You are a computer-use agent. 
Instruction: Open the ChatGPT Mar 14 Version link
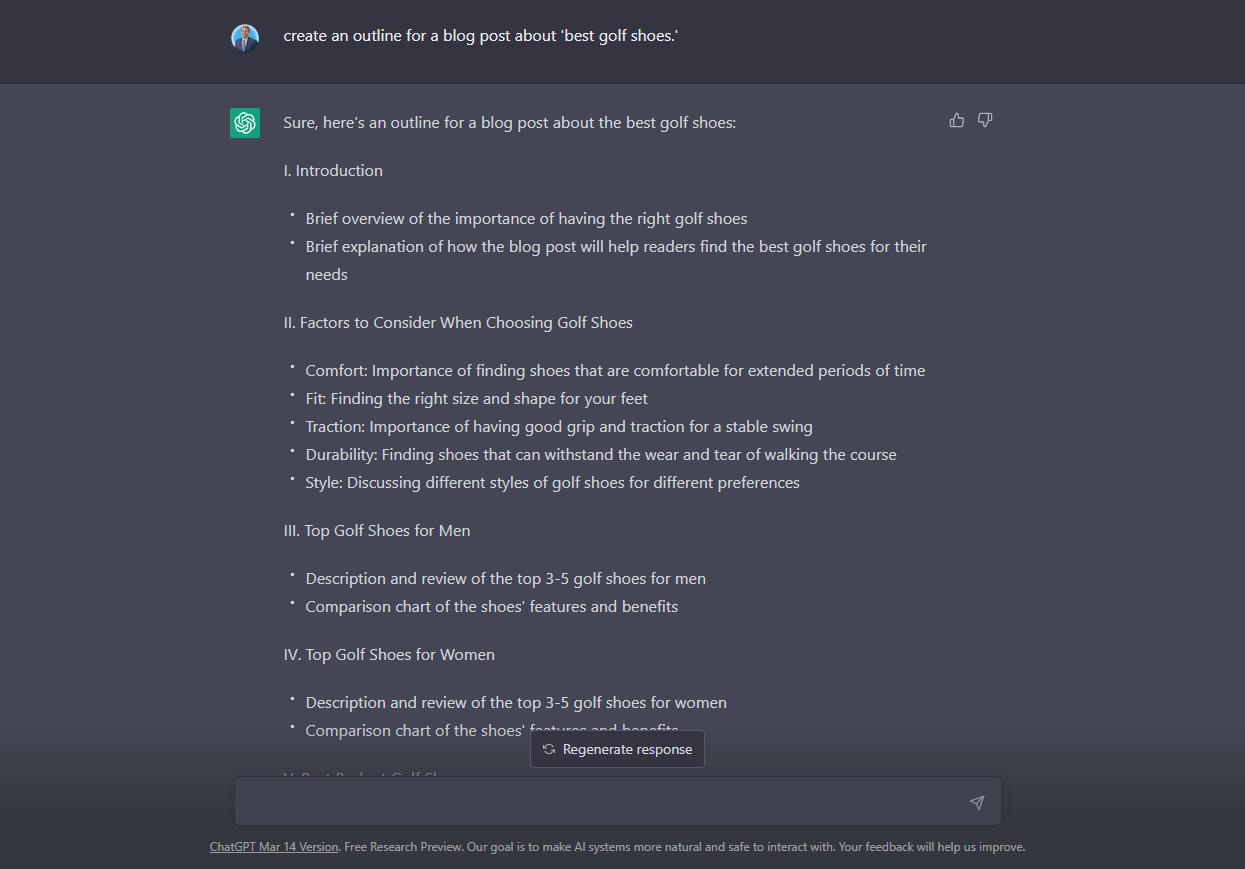click(x=274, y=847)
